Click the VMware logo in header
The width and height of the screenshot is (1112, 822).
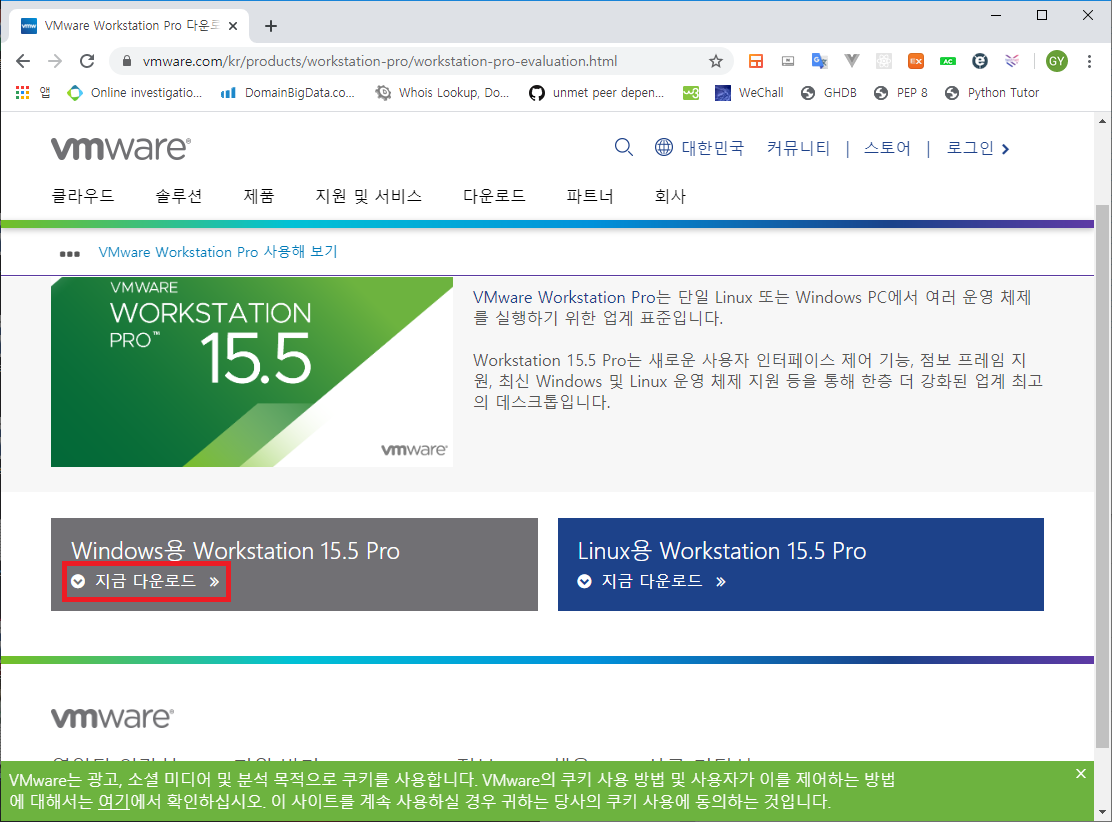(121, 148)
